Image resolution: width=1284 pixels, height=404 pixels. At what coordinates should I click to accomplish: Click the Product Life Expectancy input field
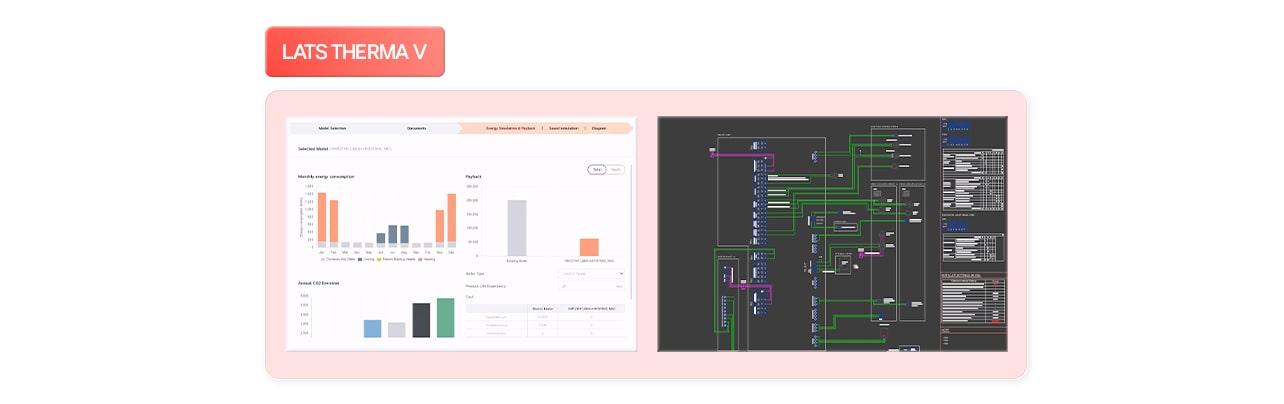pos(591,286)
